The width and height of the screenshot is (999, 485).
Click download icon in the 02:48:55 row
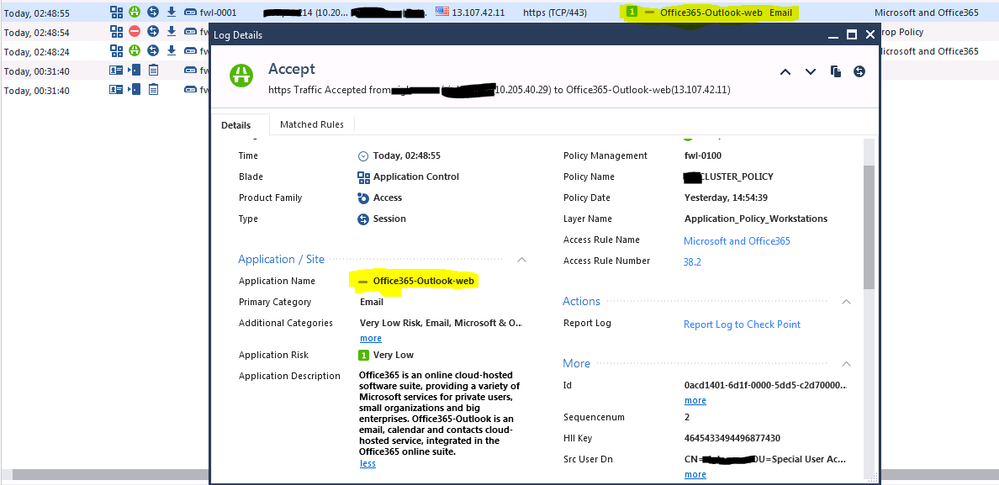click(171, 13)
